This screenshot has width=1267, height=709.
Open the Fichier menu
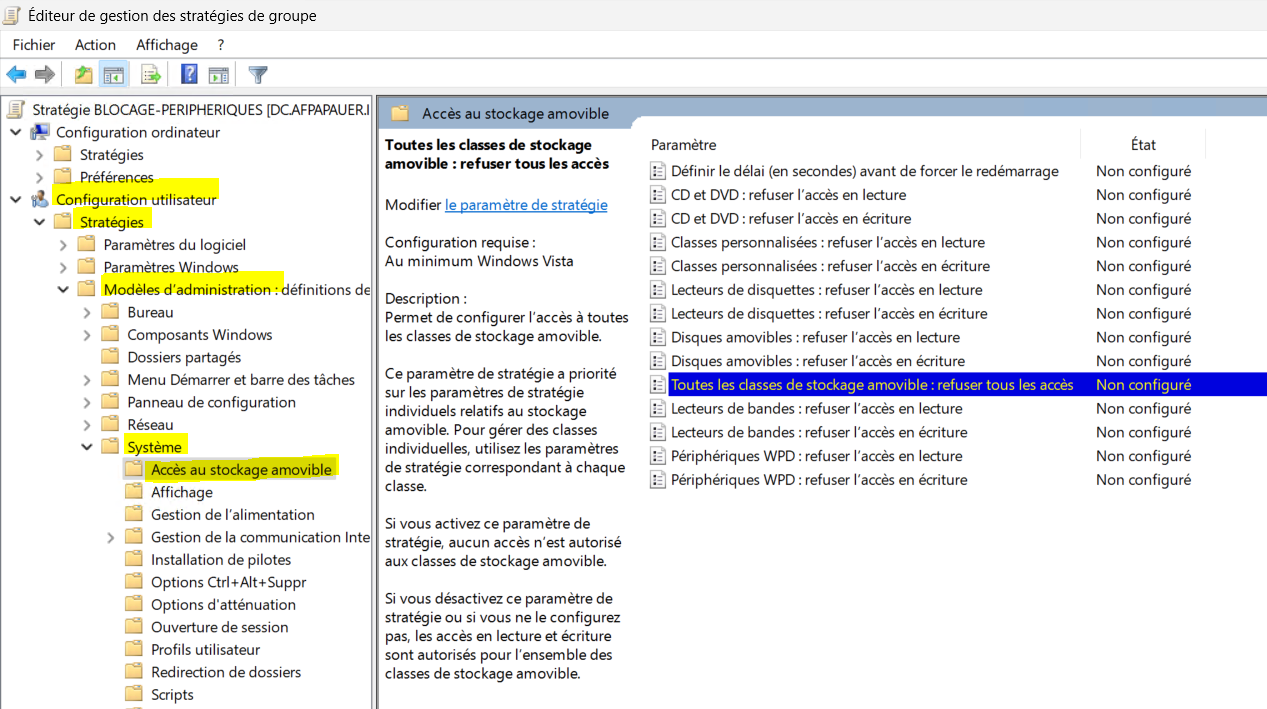pyautogui.click(x=34, y=45)
